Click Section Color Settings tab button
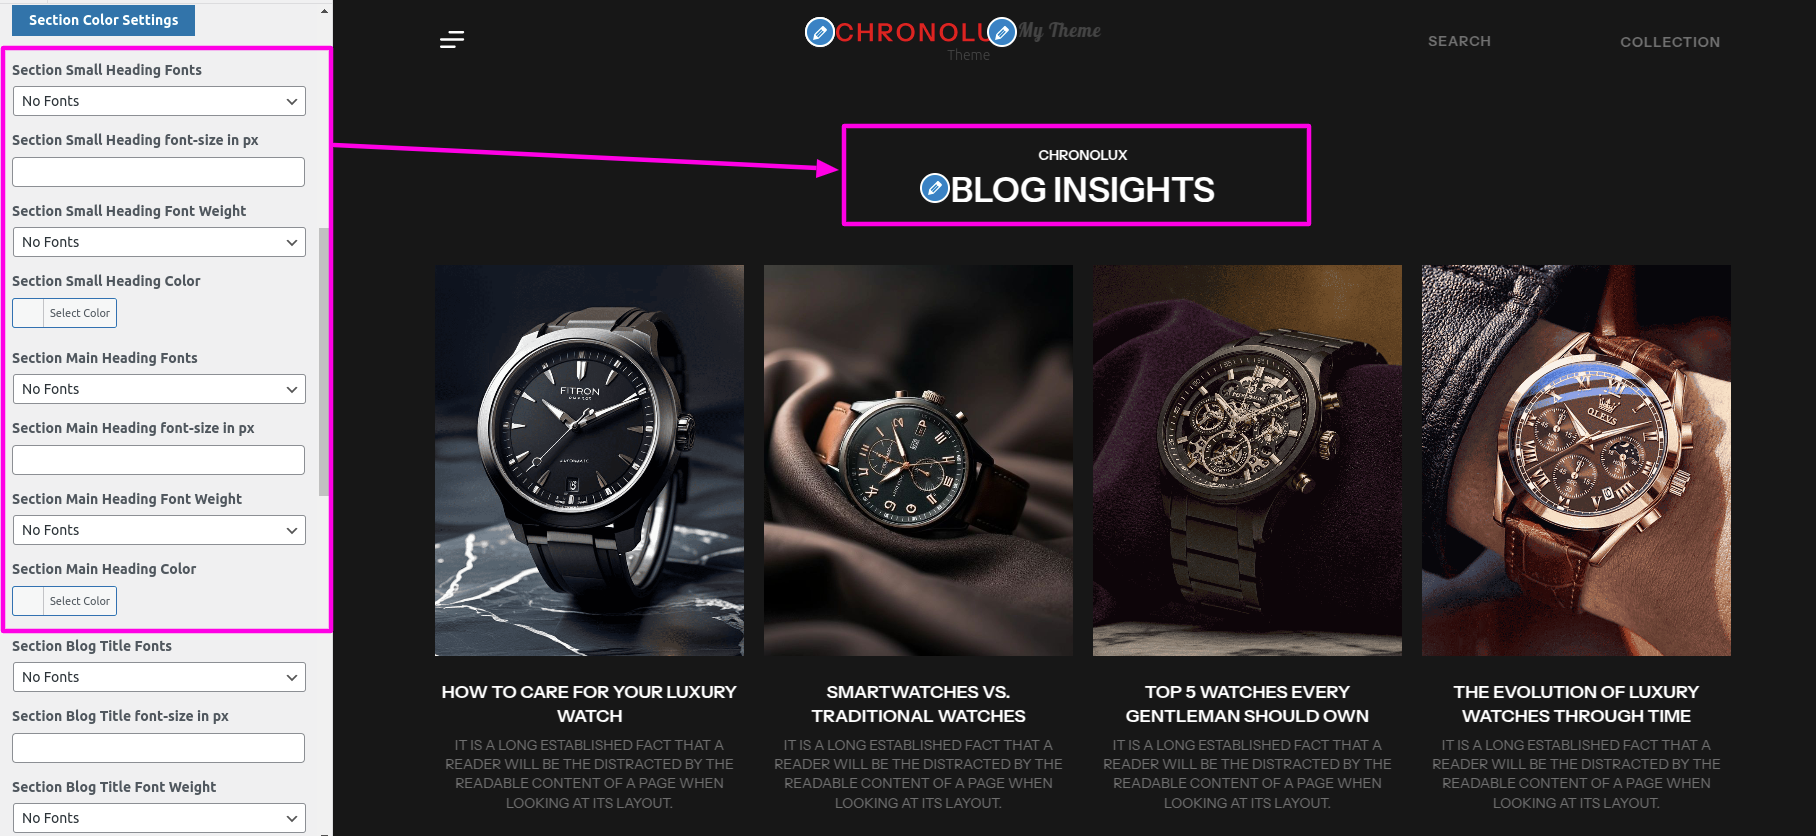 103,20
